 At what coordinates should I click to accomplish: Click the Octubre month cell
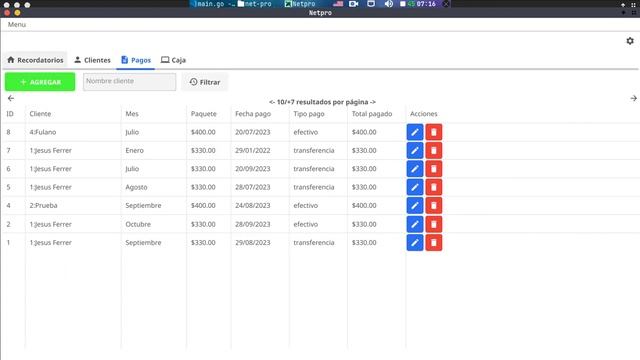(138, 224)
